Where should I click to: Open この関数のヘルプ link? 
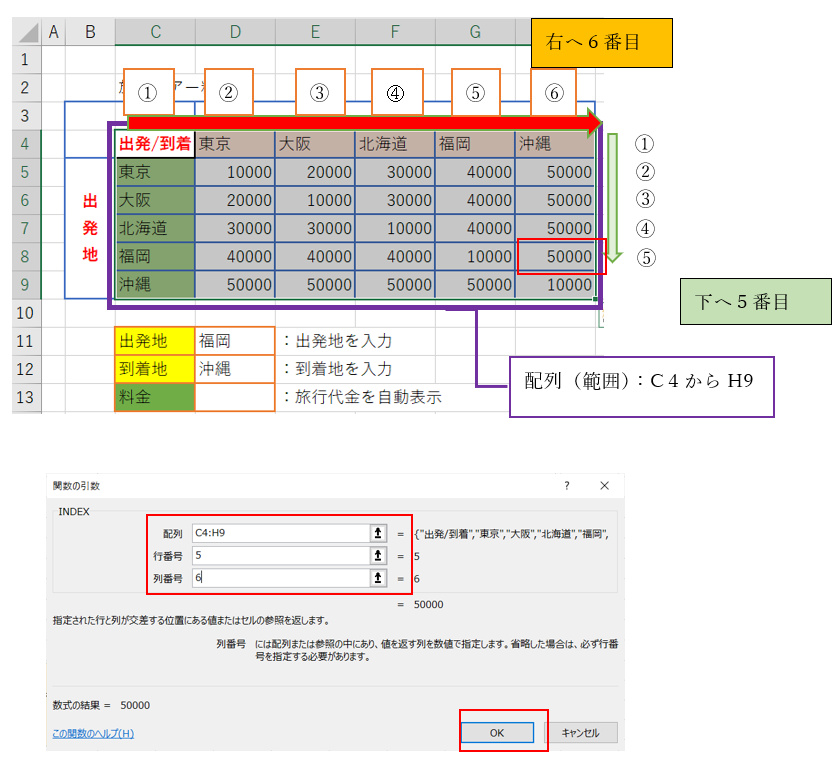point(93,733)
